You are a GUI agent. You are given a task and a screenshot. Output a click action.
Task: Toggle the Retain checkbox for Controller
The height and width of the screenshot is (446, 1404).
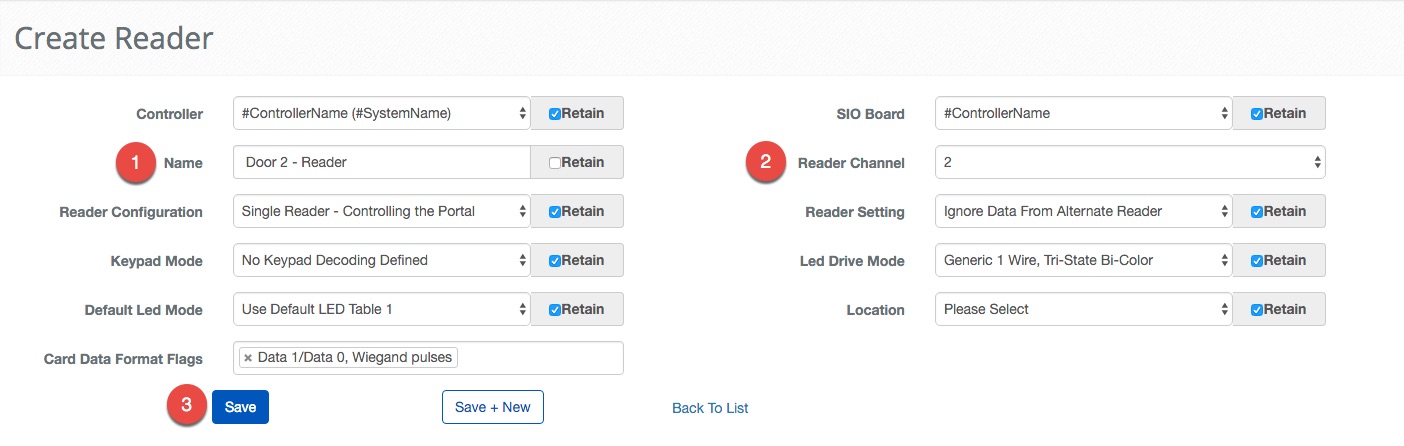pyautogui.click(x=555, y=114)
